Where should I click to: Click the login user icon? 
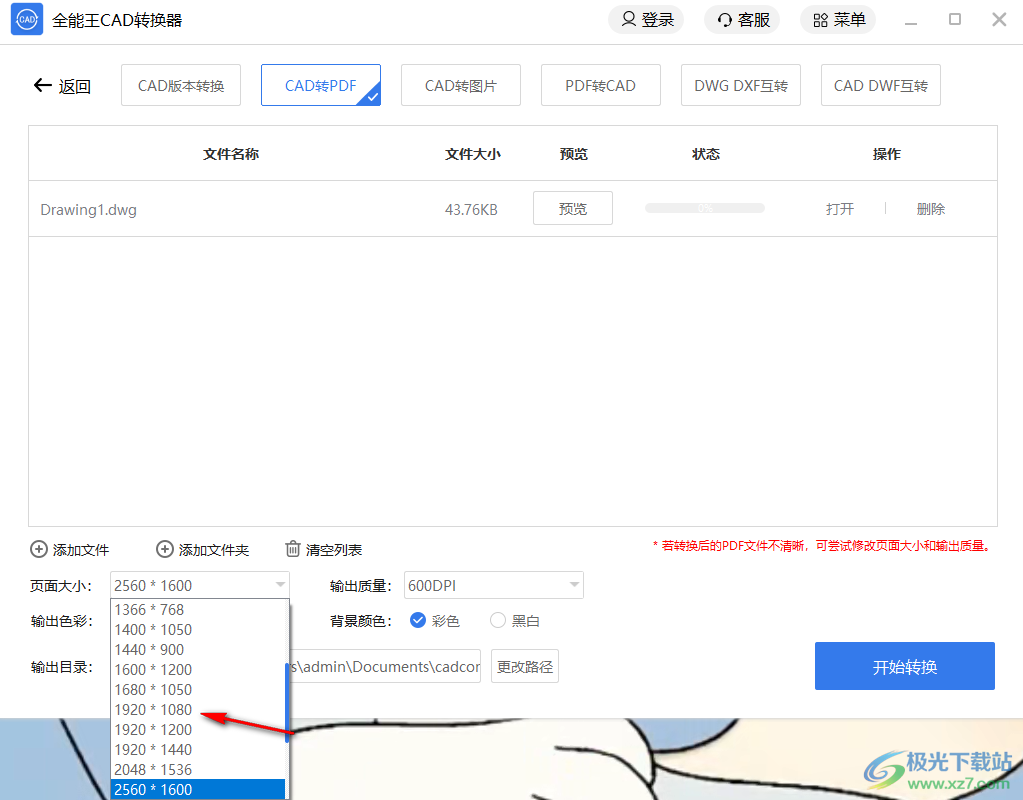pyautogui.click(x=628, y=20)
